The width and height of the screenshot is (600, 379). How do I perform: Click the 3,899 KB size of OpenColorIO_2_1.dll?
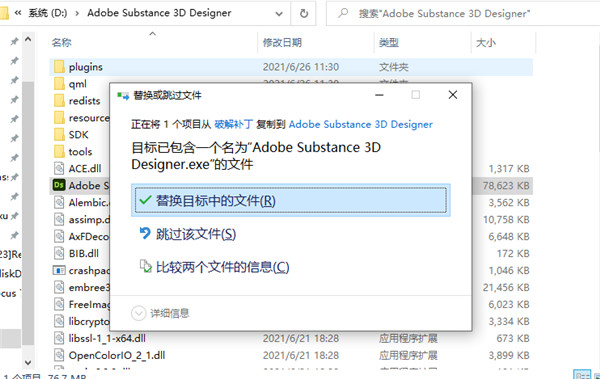[x=509, y=355]
